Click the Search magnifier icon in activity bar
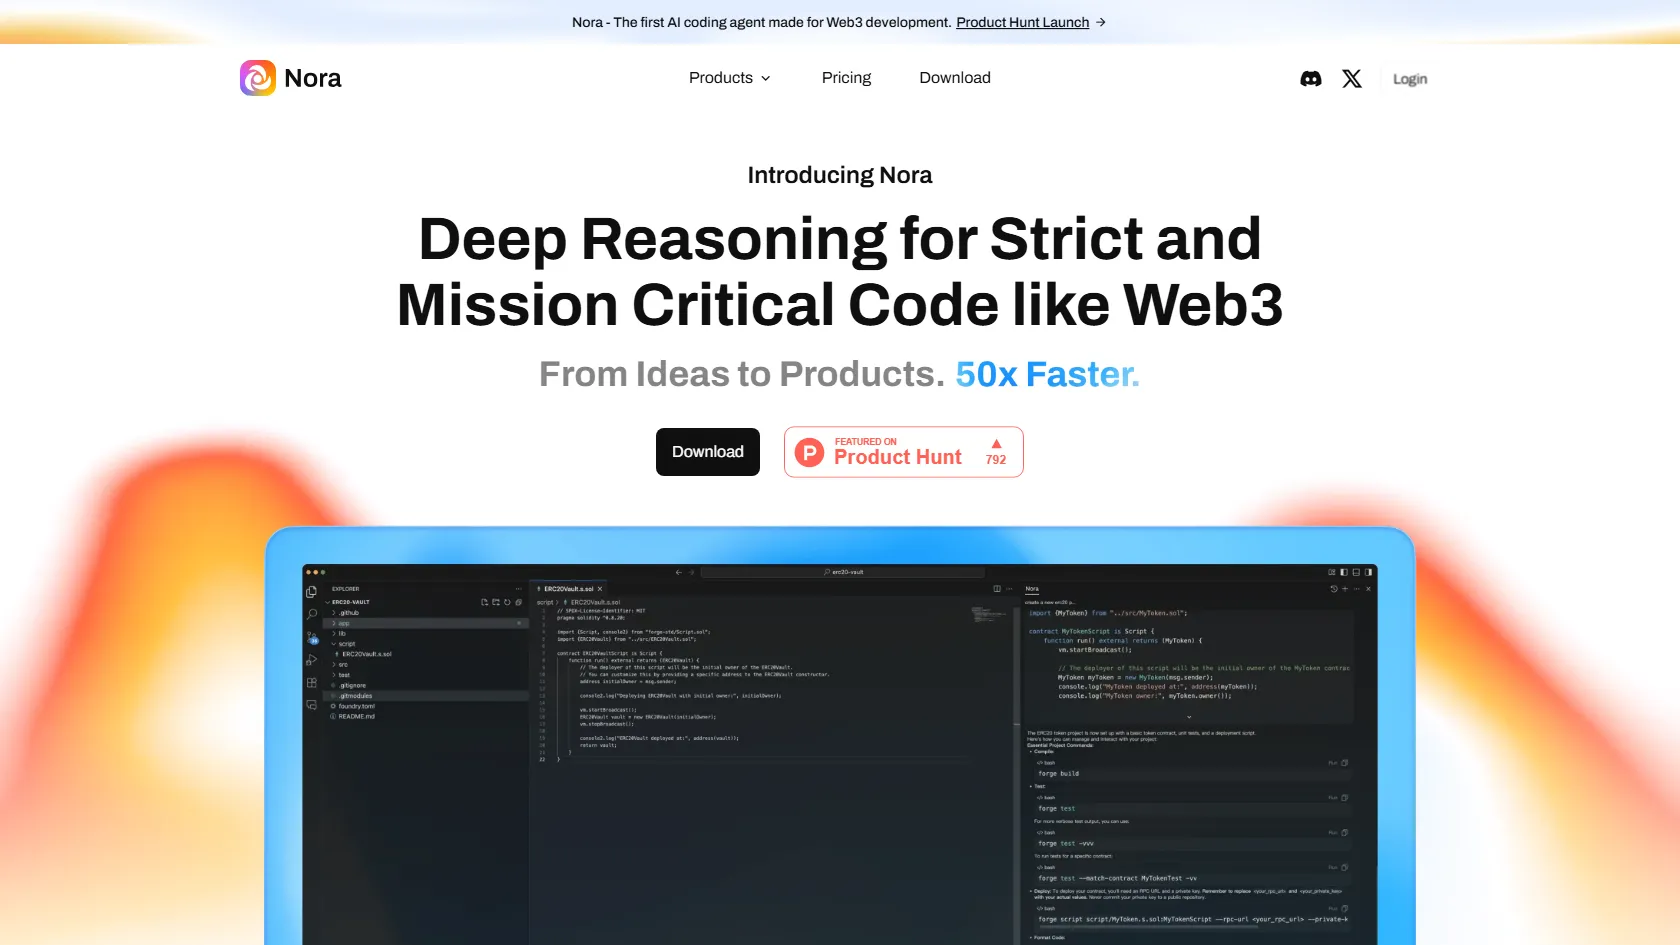This screenshot has height=945, width=1680. [312, 614]
